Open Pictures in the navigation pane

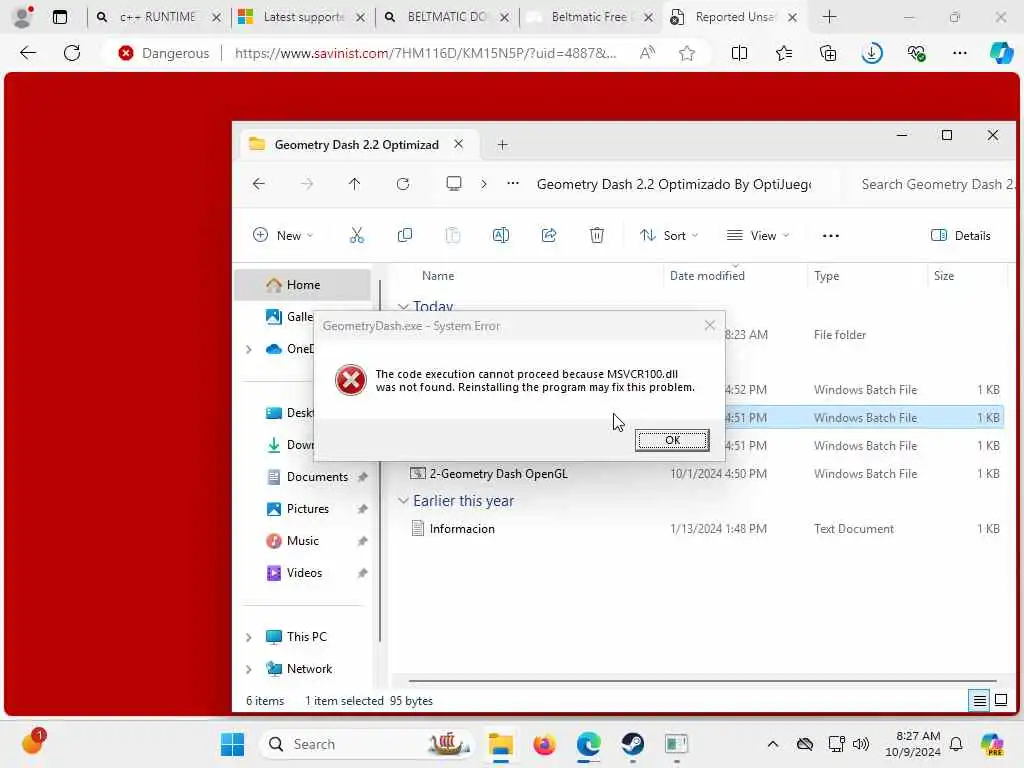(x=307, y=509)
